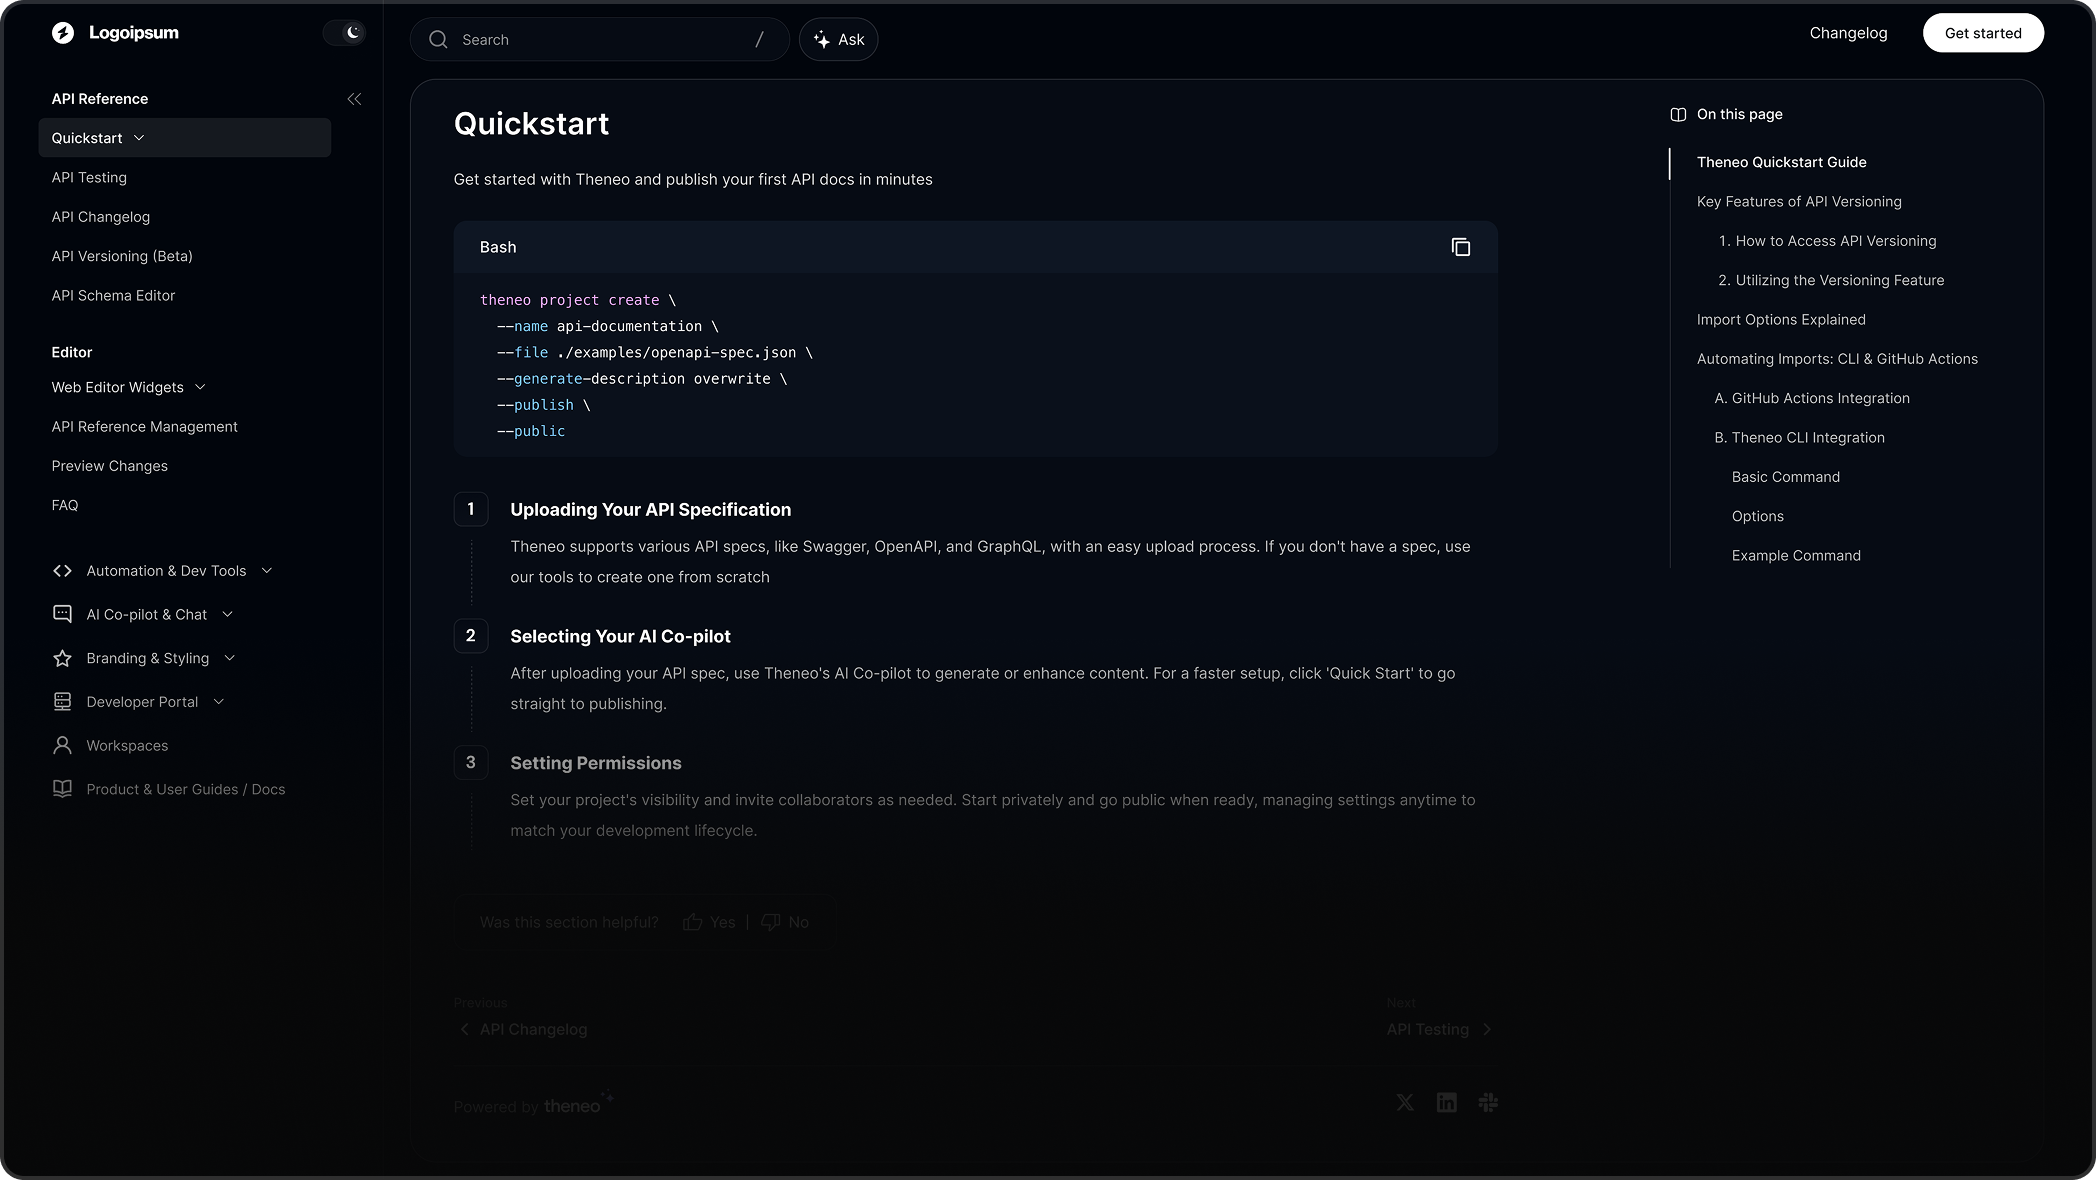Open API Changelog in the sidebar

pos(101,217)
